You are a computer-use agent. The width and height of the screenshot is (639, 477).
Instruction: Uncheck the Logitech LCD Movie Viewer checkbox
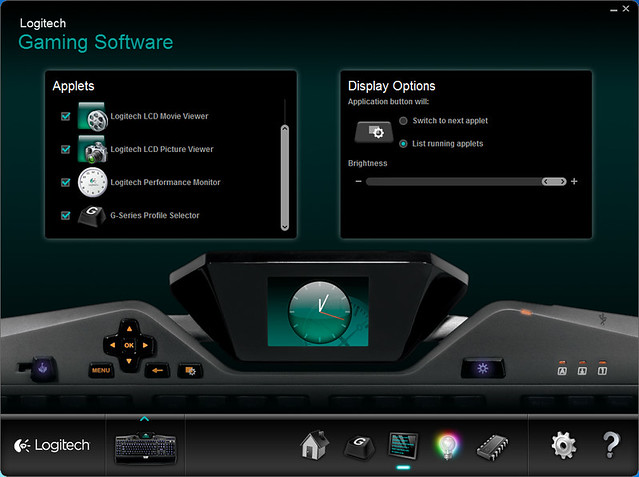point(66,117)
